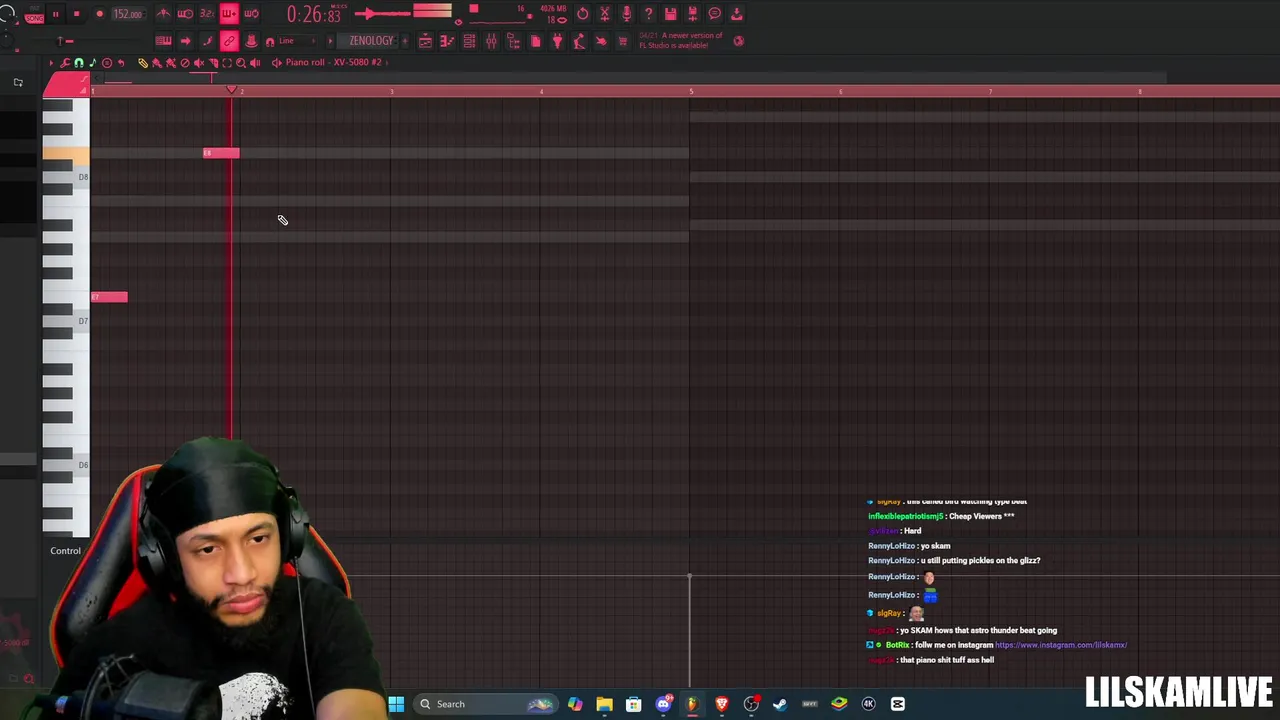Save project with the floppy disk icon

671,14
